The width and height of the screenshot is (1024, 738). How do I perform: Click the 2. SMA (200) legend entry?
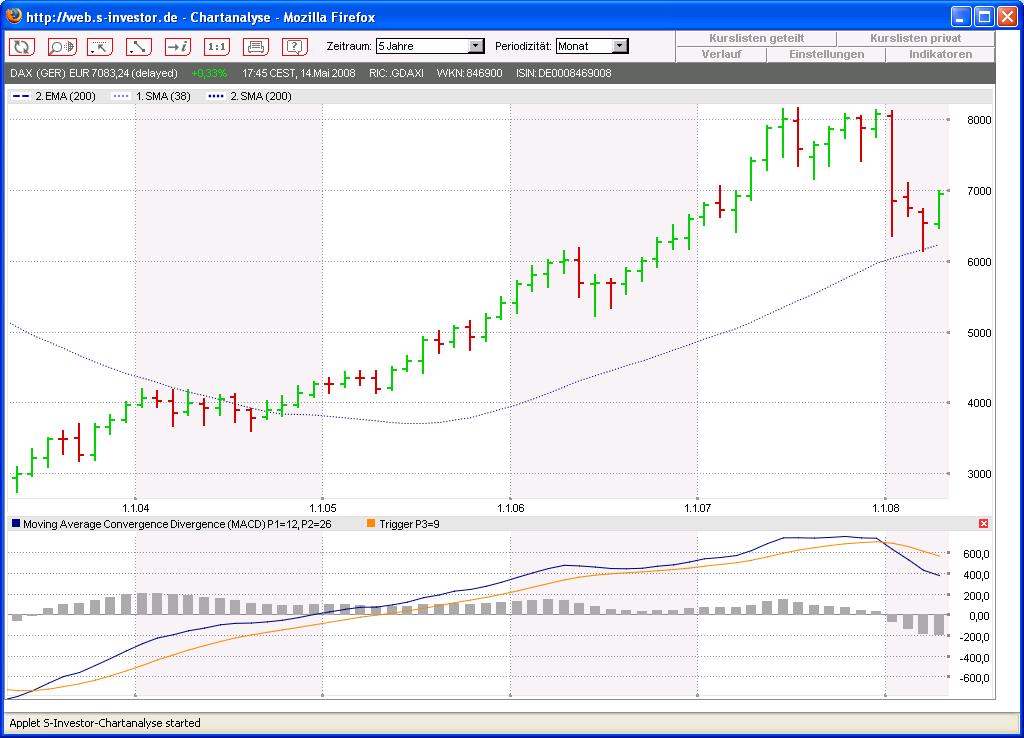click(x=249, y=96)
